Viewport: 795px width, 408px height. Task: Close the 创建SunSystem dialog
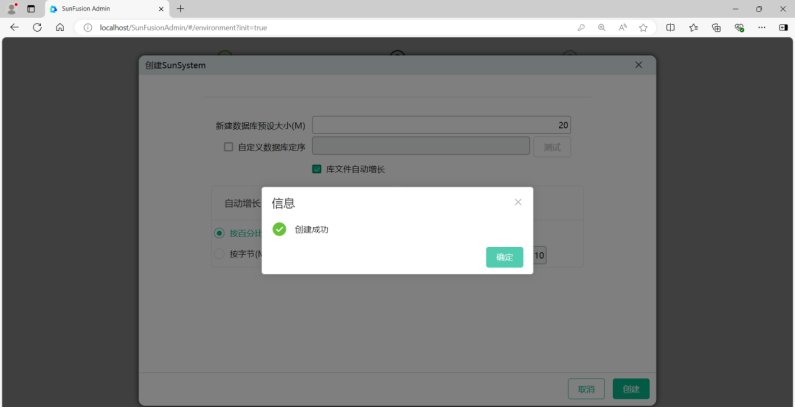638,65
